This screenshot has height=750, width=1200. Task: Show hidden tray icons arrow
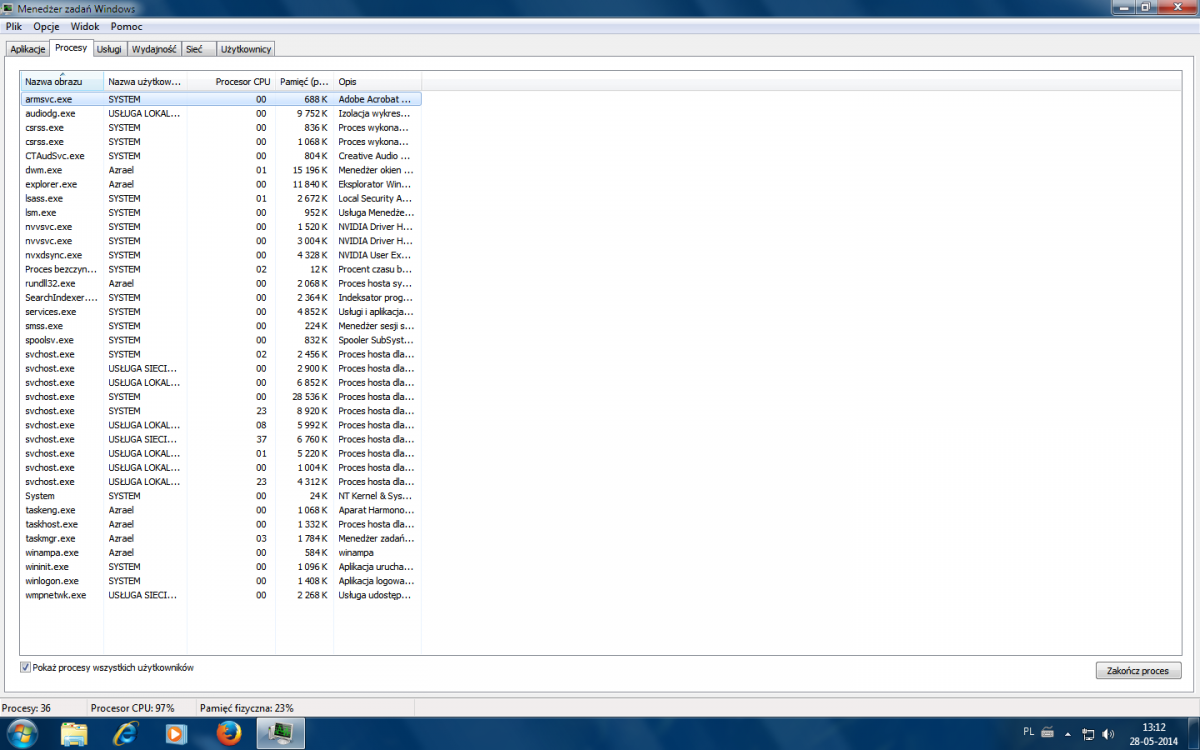coord(1070,734)
